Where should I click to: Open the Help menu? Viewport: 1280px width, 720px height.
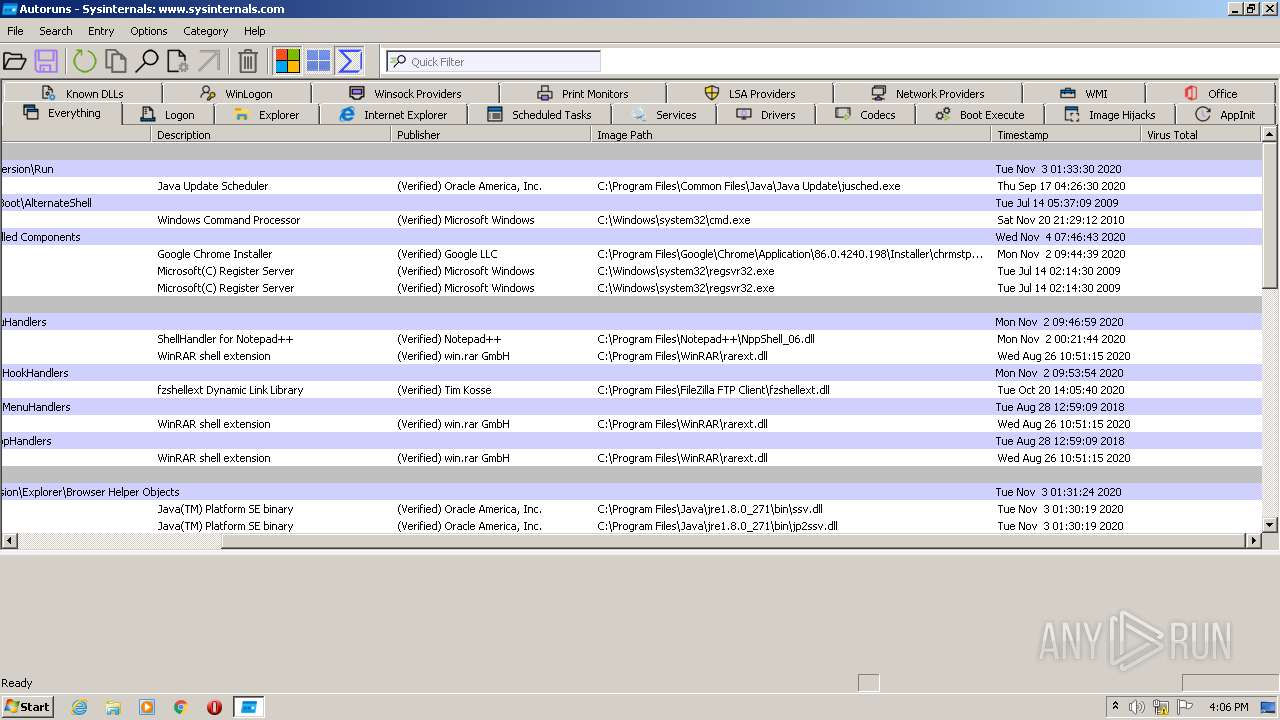coord(255,31)
